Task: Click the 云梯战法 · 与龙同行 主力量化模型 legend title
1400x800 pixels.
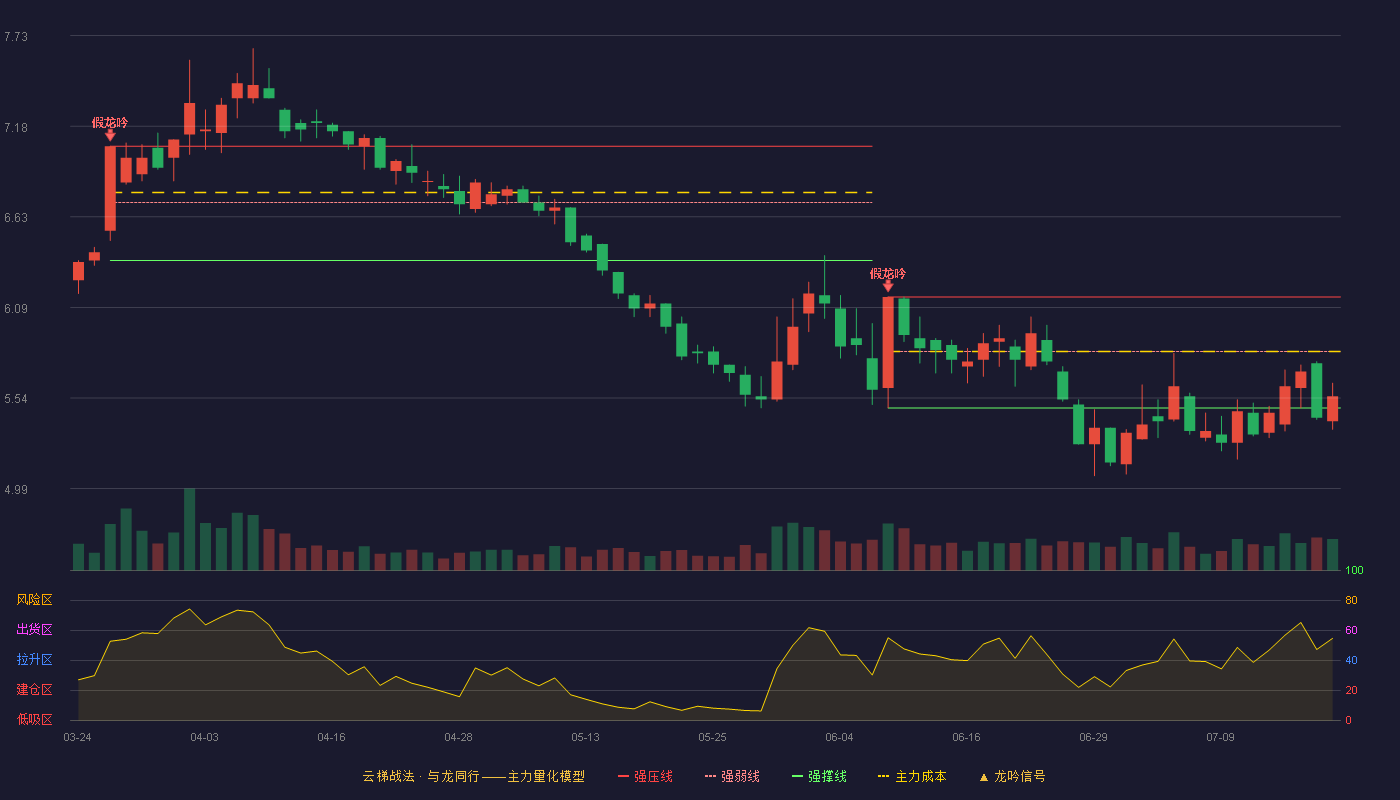Action: click(x=473, y=776)
